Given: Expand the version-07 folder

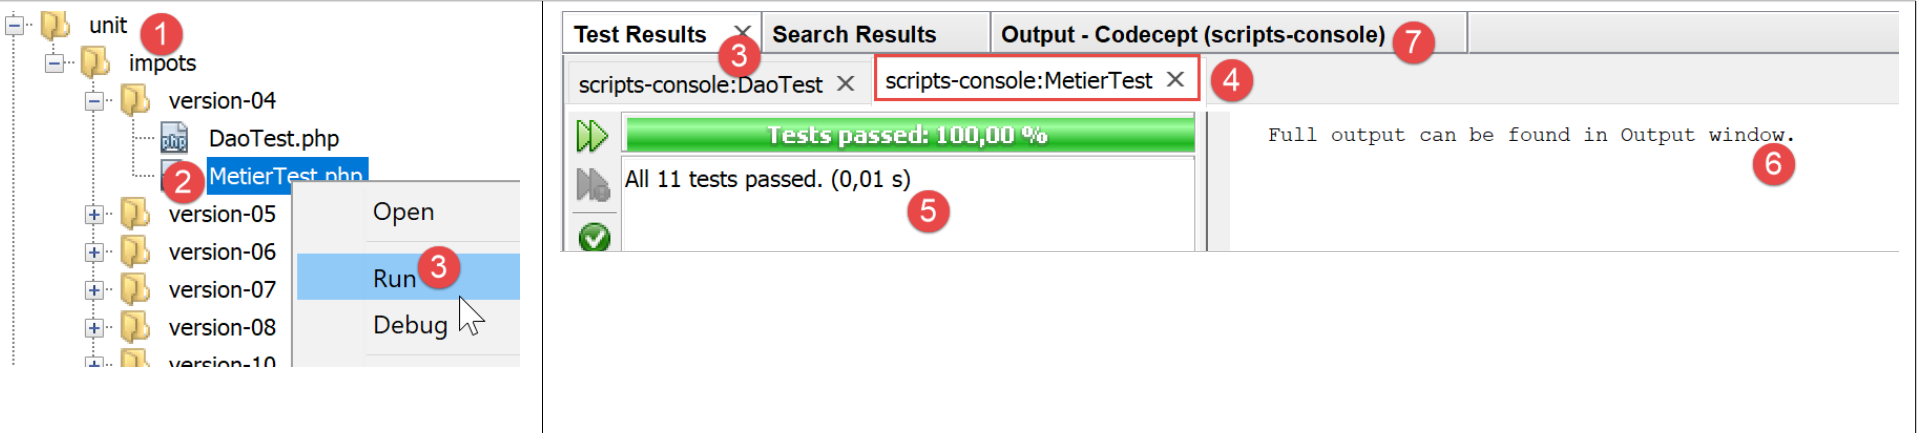Looking at the screenshot, I should (94, 290).
